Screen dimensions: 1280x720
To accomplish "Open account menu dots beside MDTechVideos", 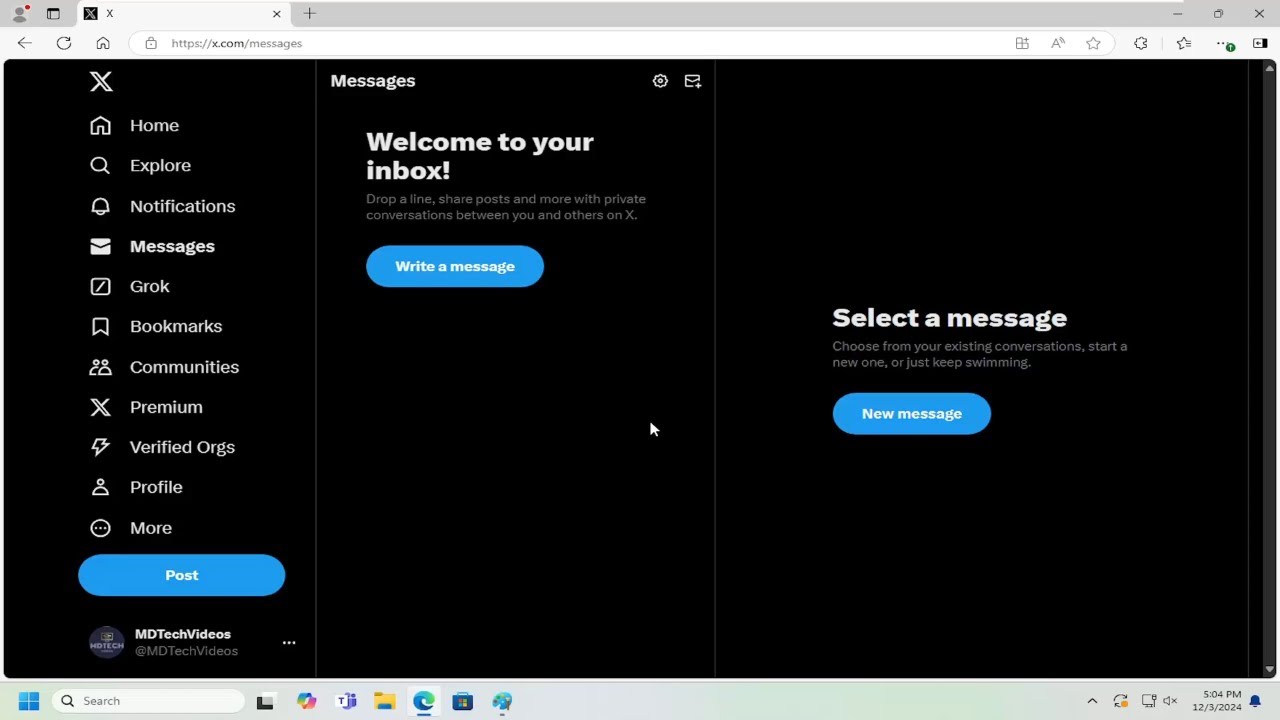I will (x=289, y=643).
